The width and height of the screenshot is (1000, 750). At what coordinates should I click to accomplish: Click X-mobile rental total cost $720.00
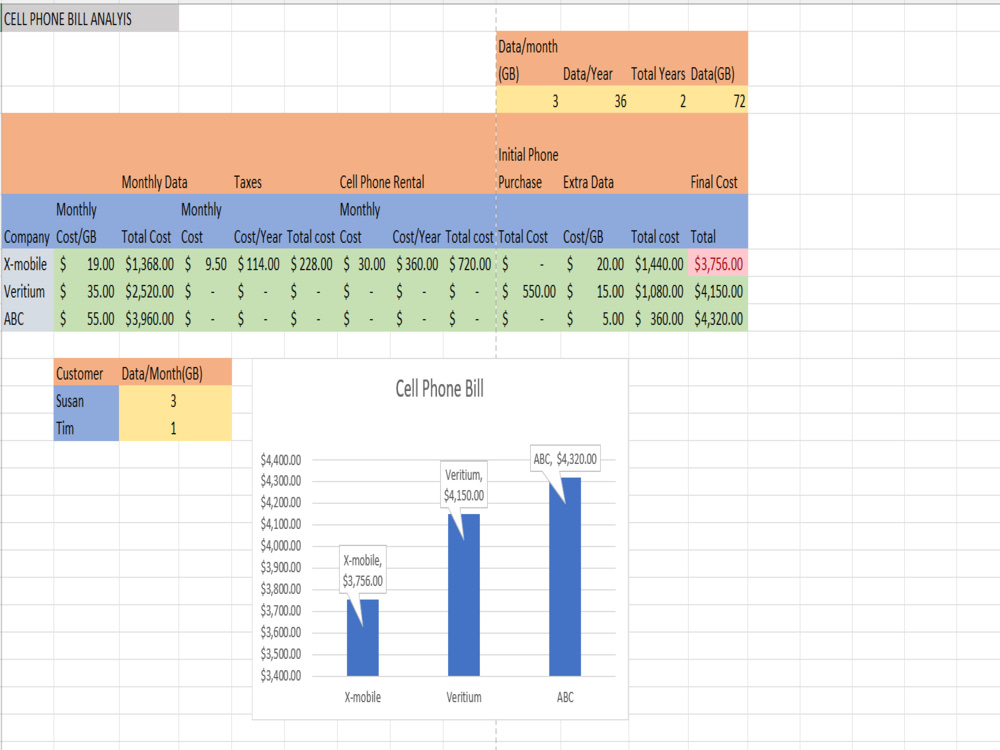[x=470, y=263]
